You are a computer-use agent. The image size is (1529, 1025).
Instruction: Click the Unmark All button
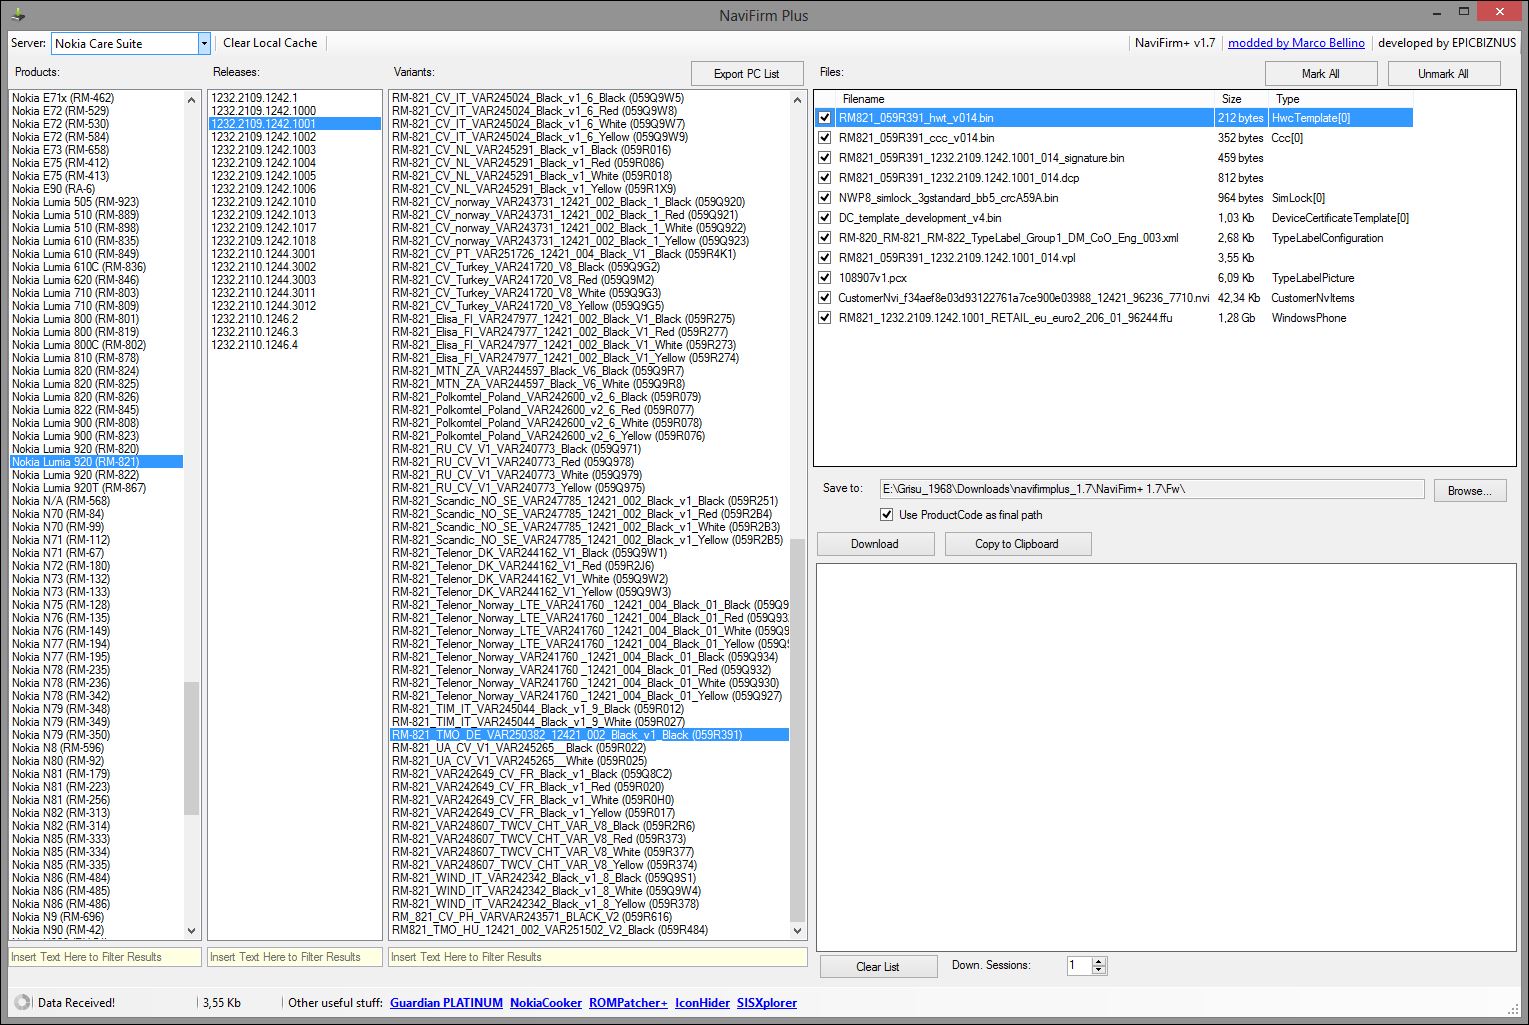(x=1443, y=74)
